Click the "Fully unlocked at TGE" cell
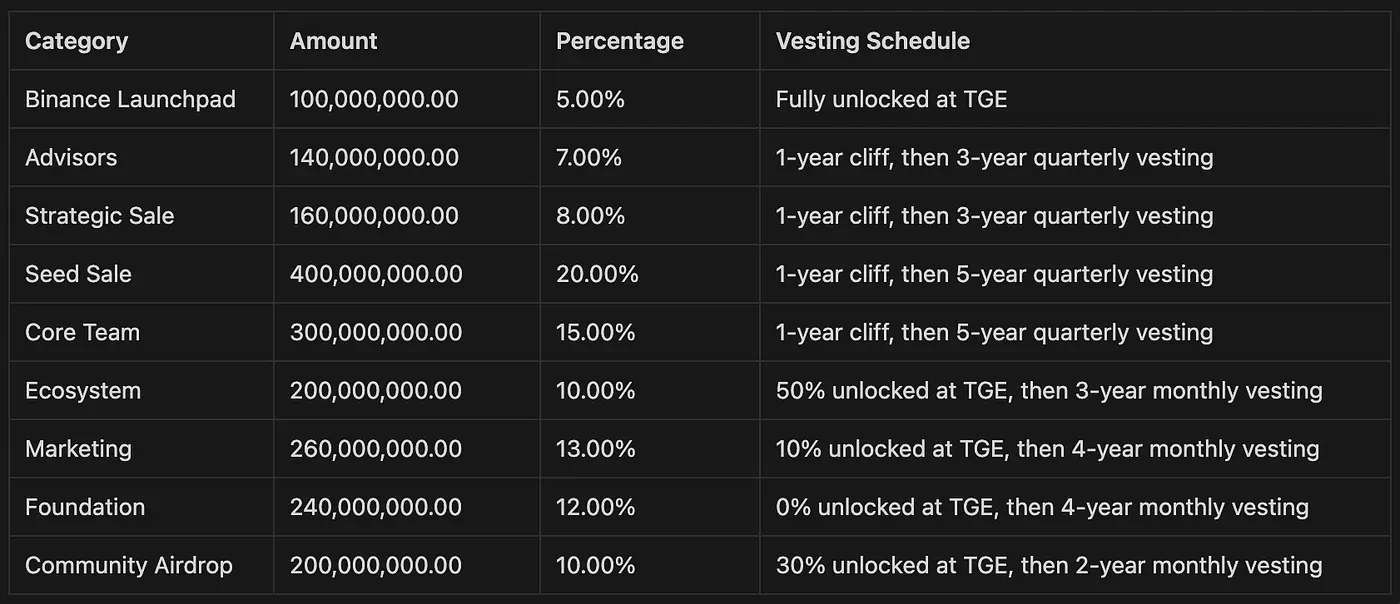Image resolution: width=1400 pixels, height=604 pixels. point(892,99)
